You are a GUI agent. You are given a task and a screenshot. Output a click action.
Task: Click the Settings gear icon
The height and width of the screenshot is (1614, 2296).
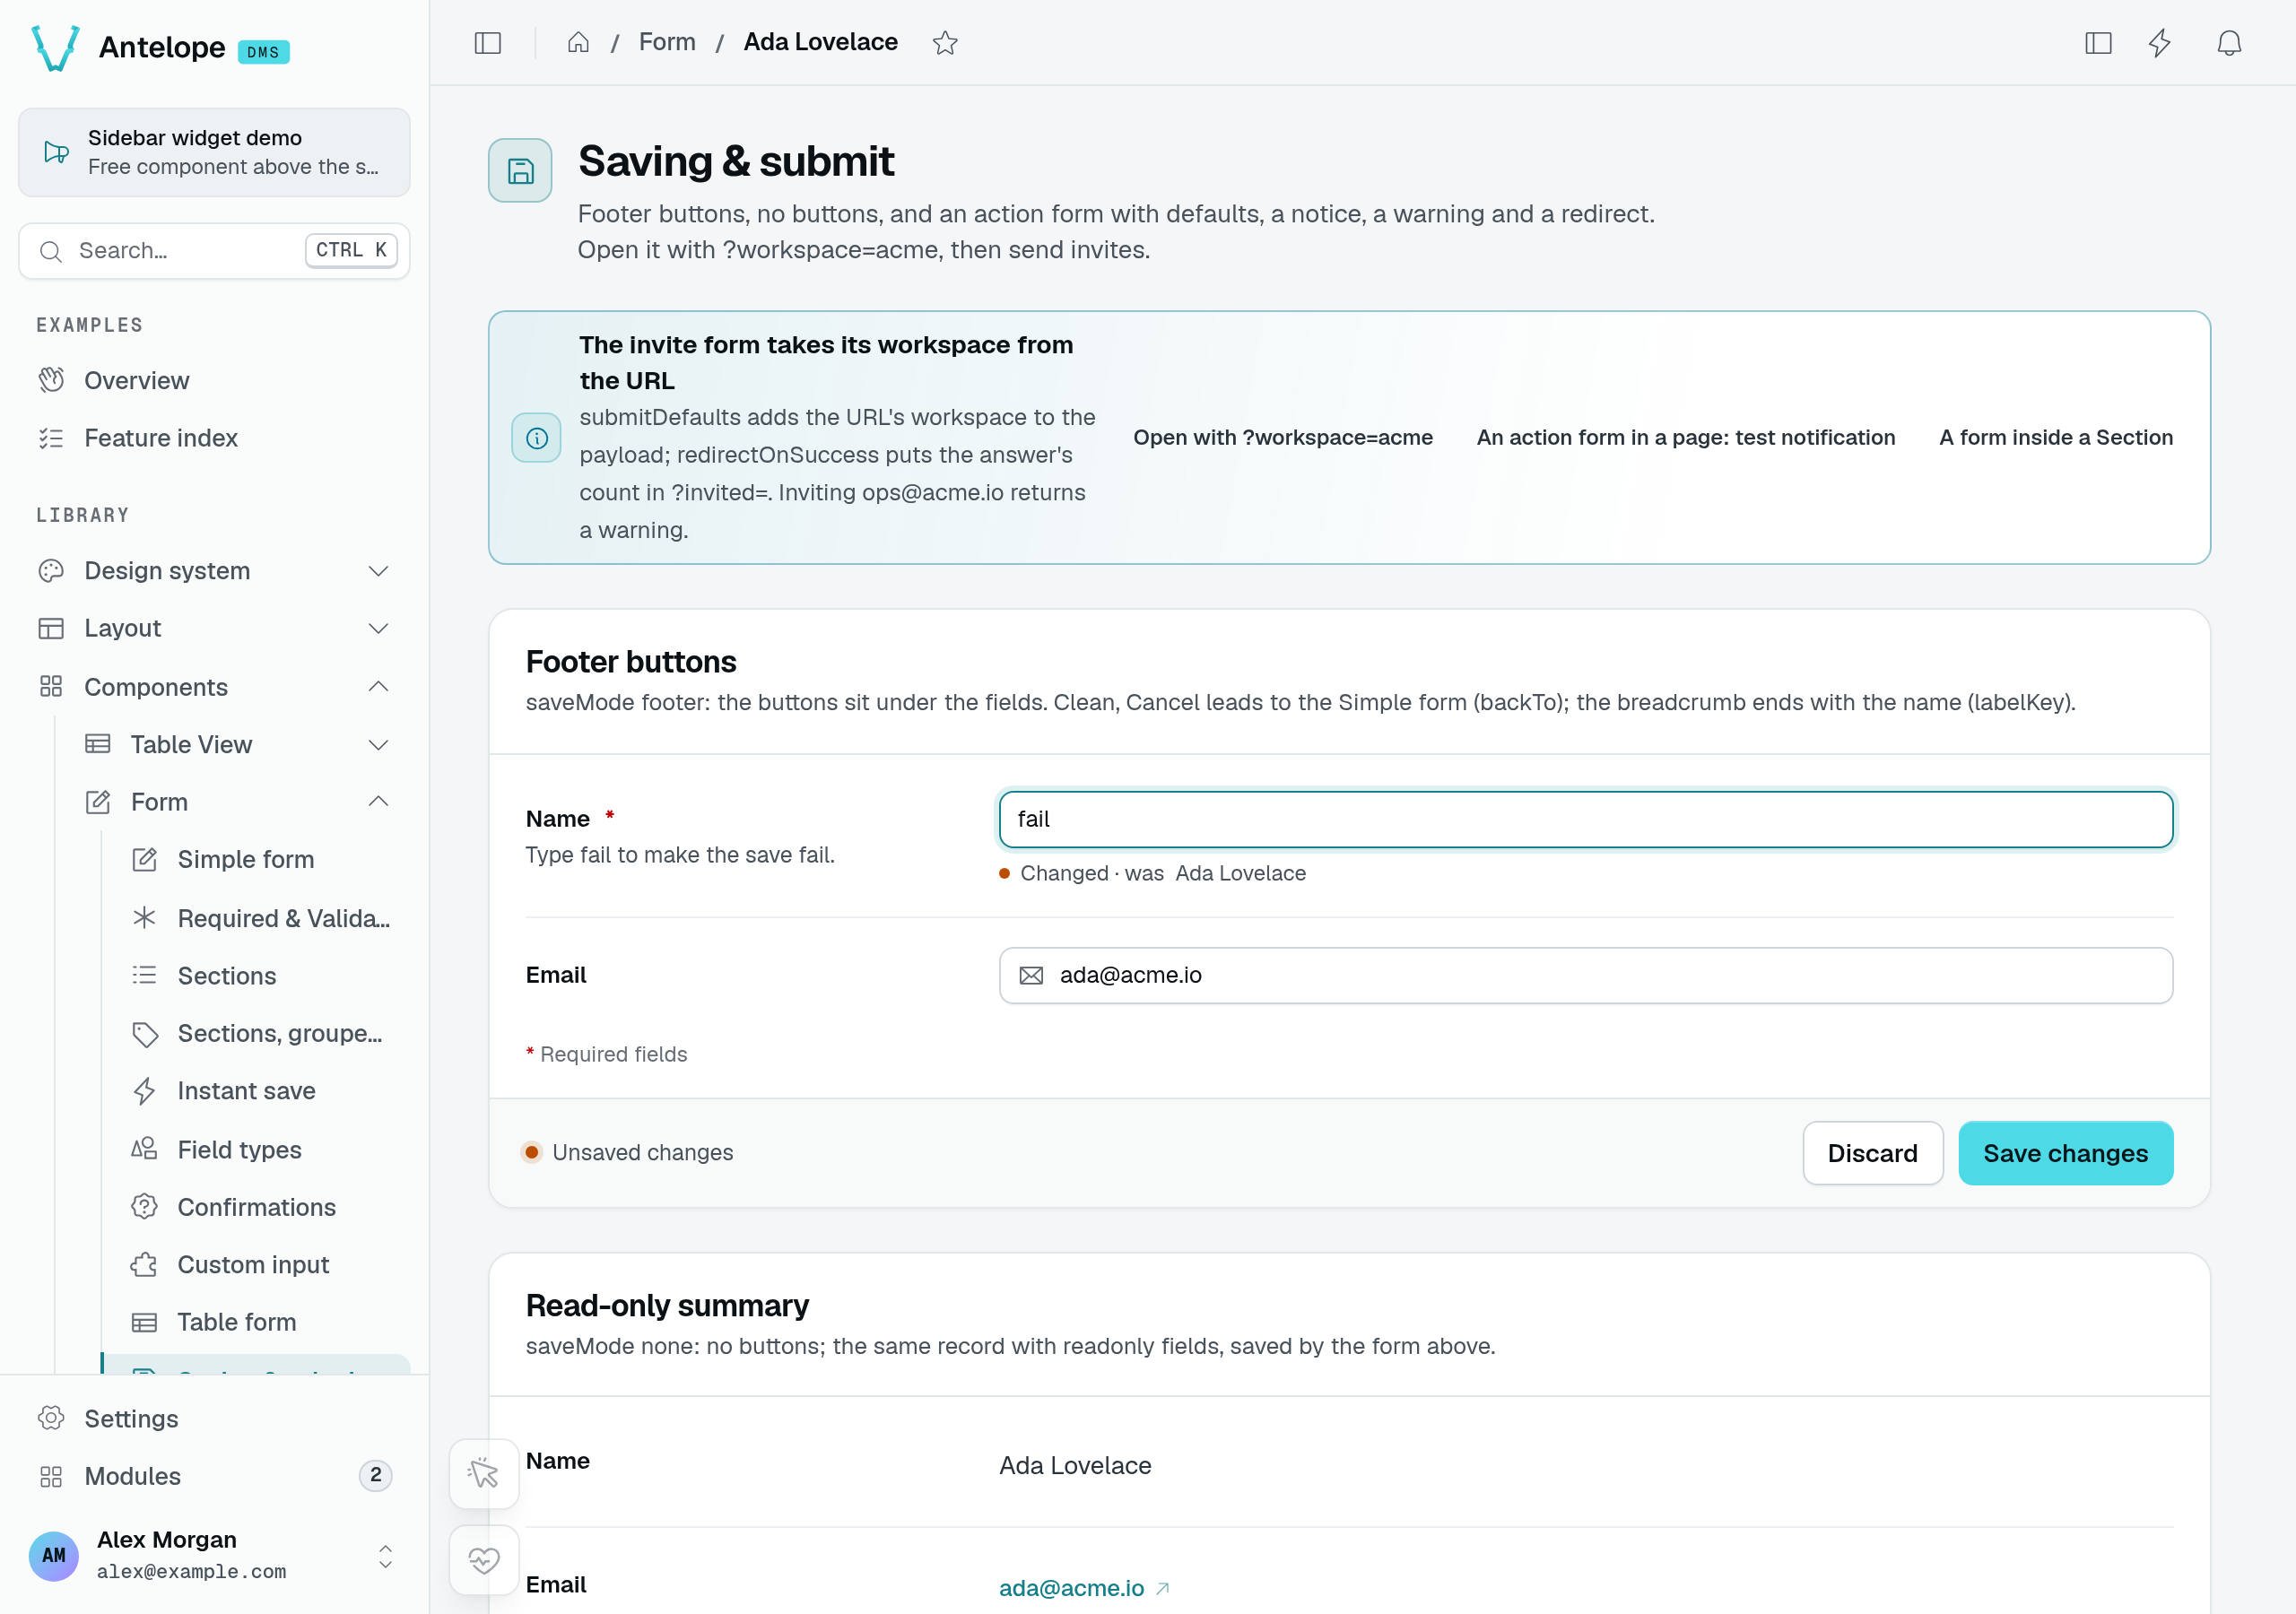click(x=51, y=1418)
